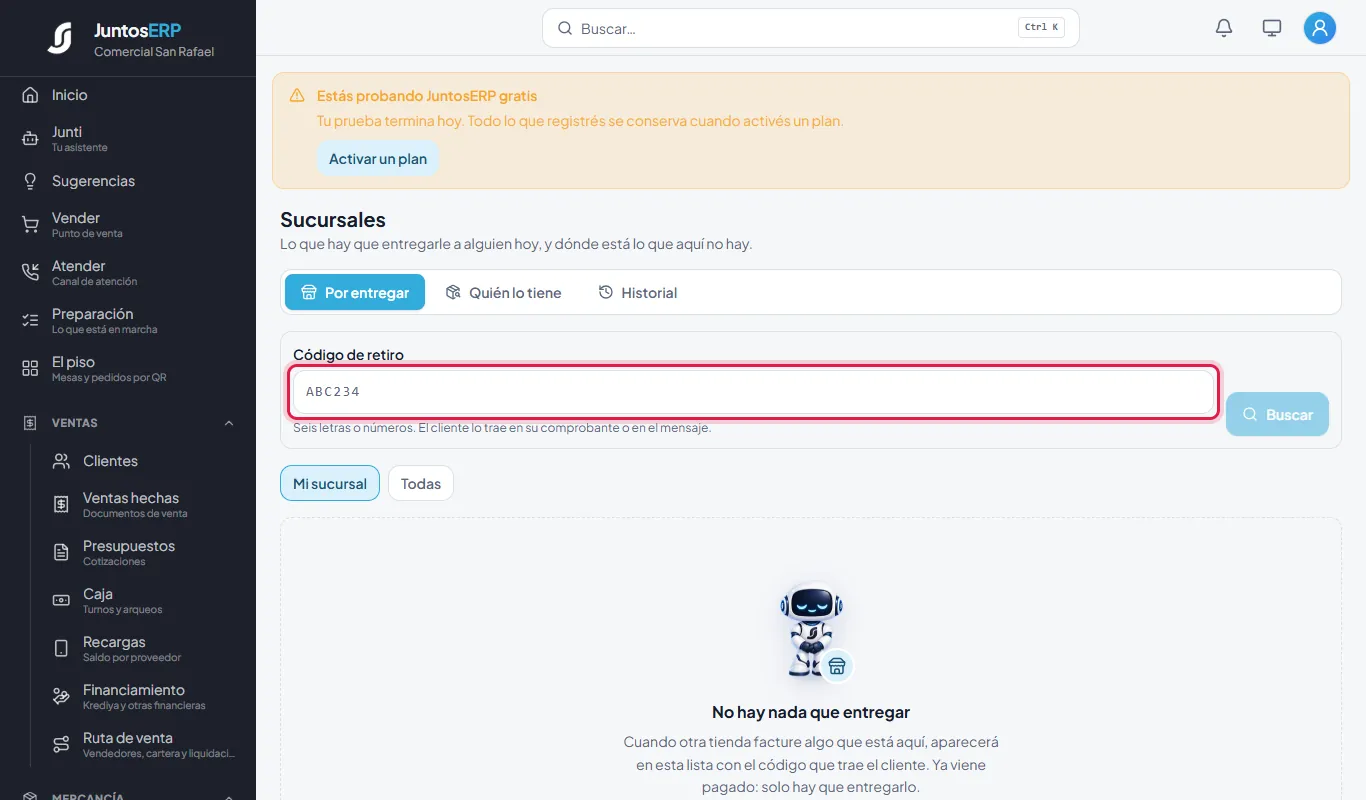Select the Todas filter chip
The width and height of the screenshot is (1366, 800).
point(421,483)
